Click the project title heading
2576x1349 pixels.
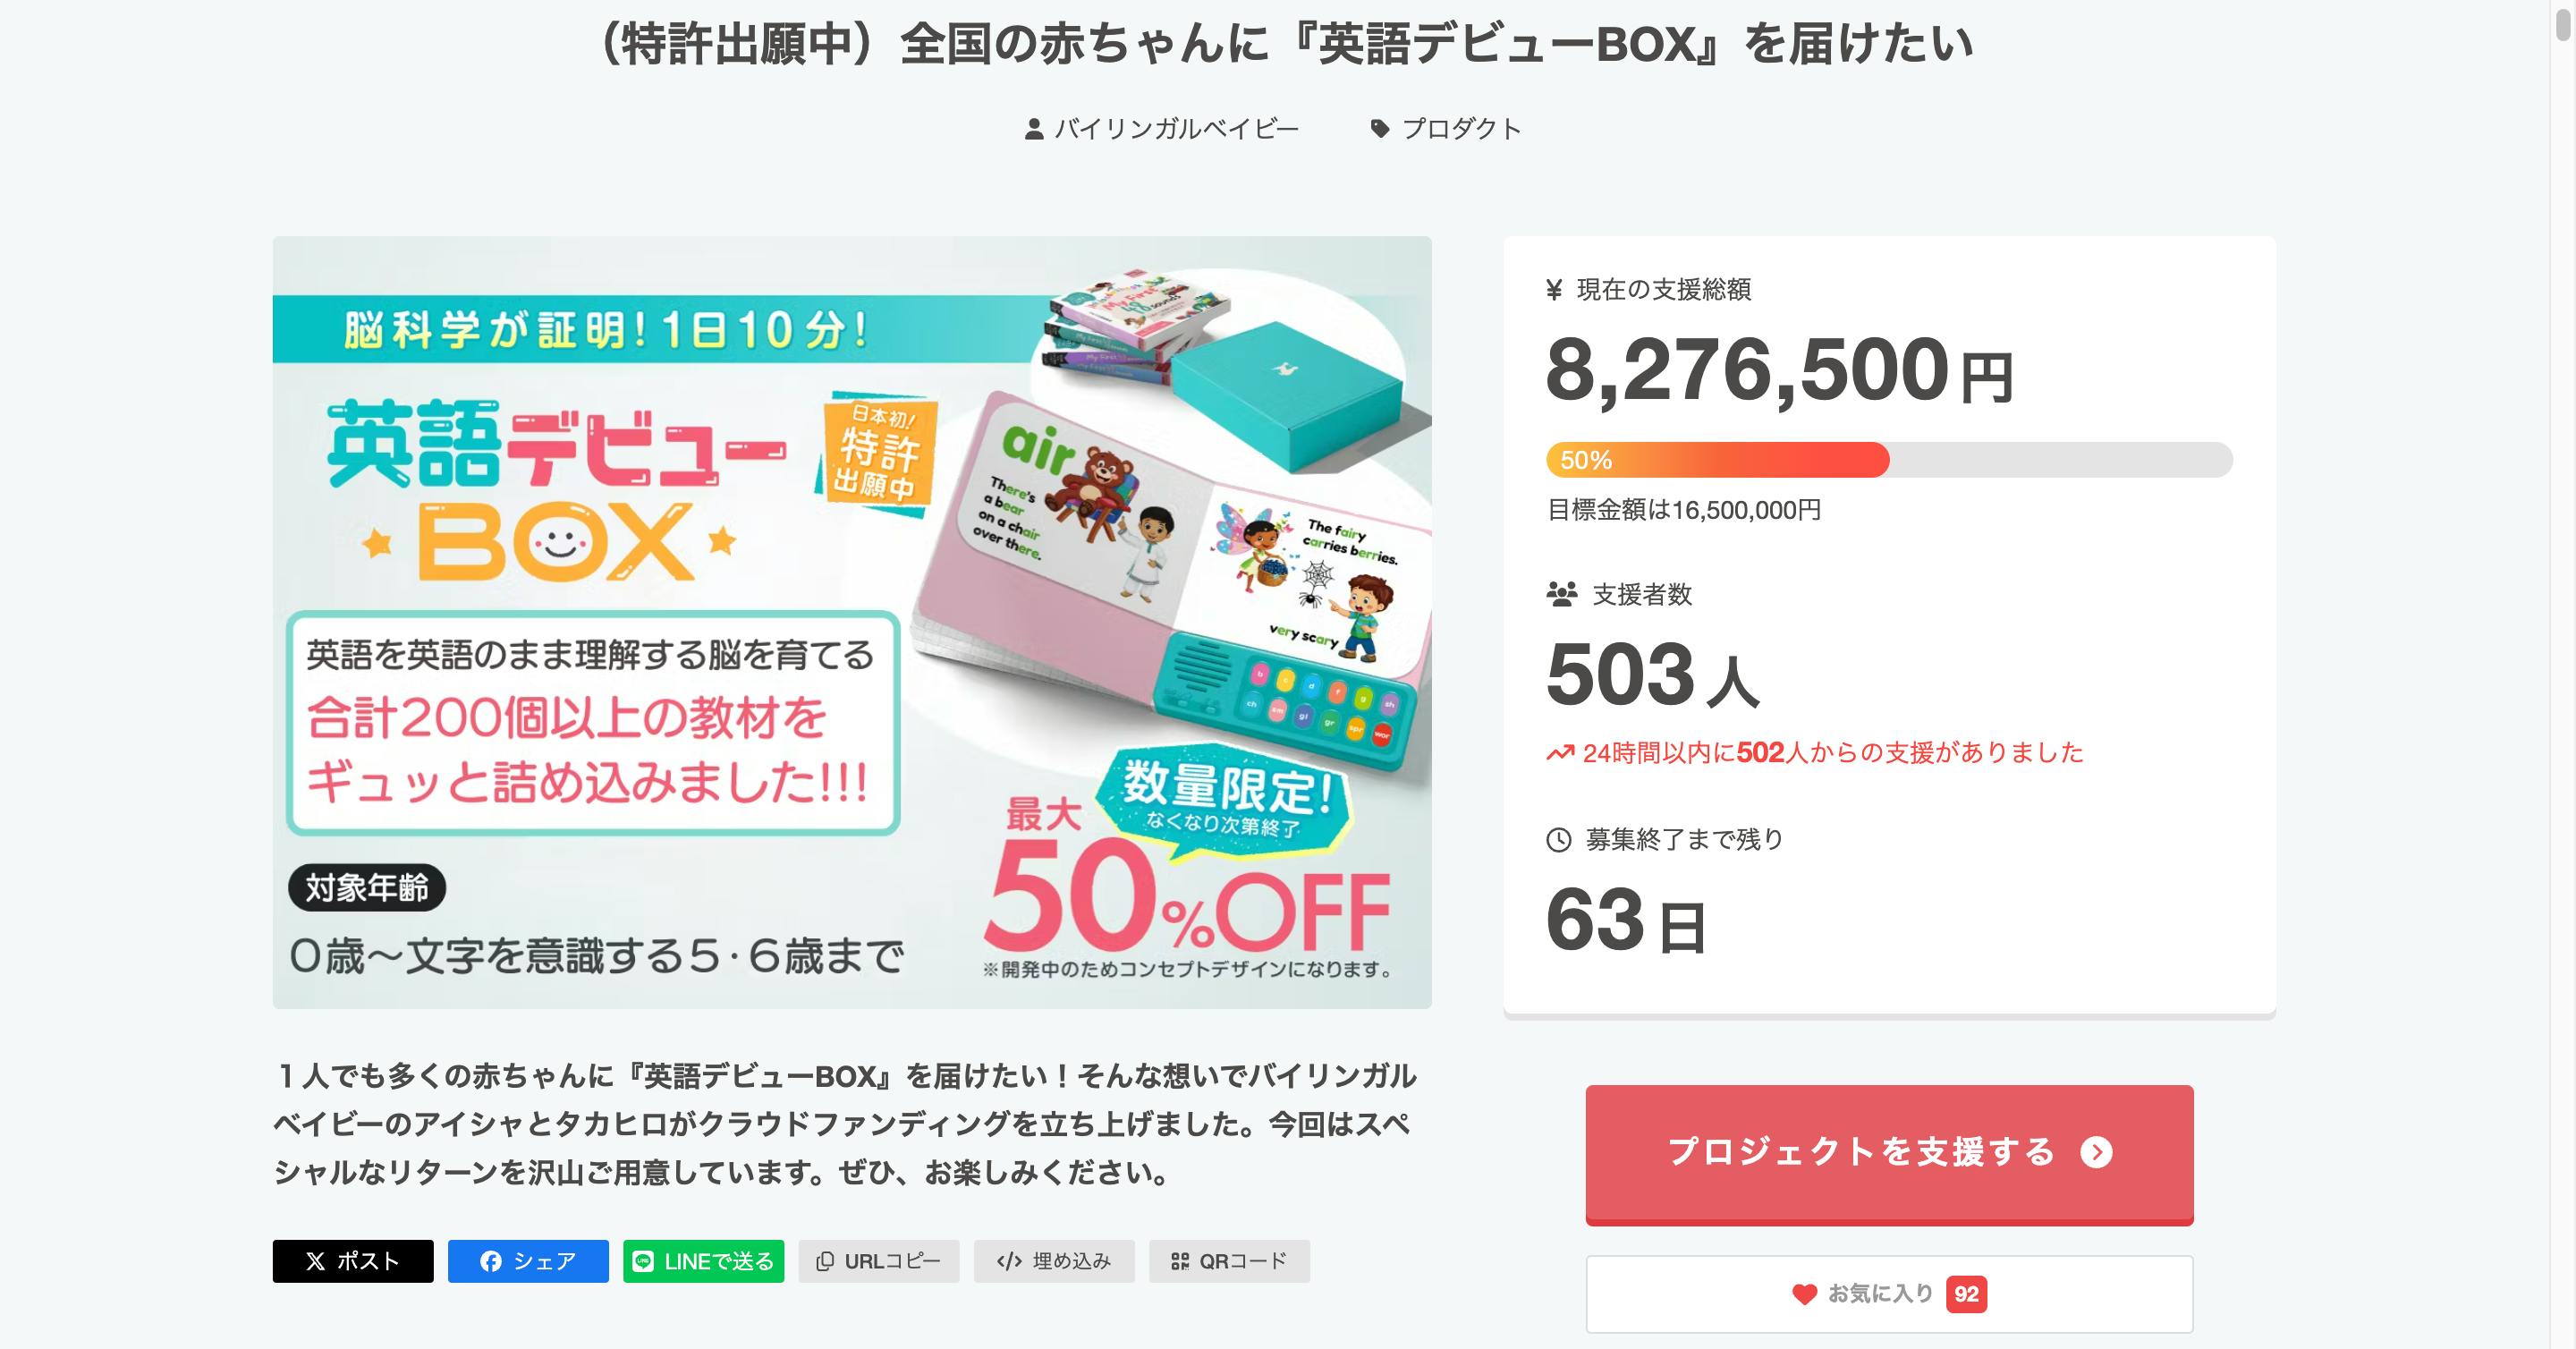[1287, 44]
